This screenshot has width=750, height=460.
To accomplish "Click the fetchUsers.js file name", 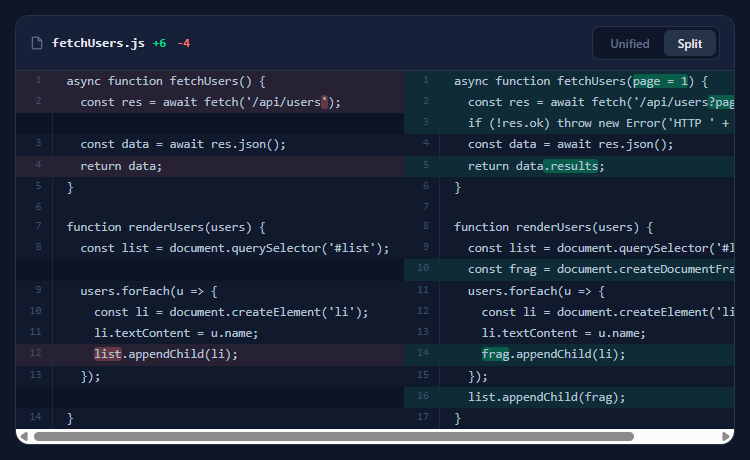I will tap(98, 43).
